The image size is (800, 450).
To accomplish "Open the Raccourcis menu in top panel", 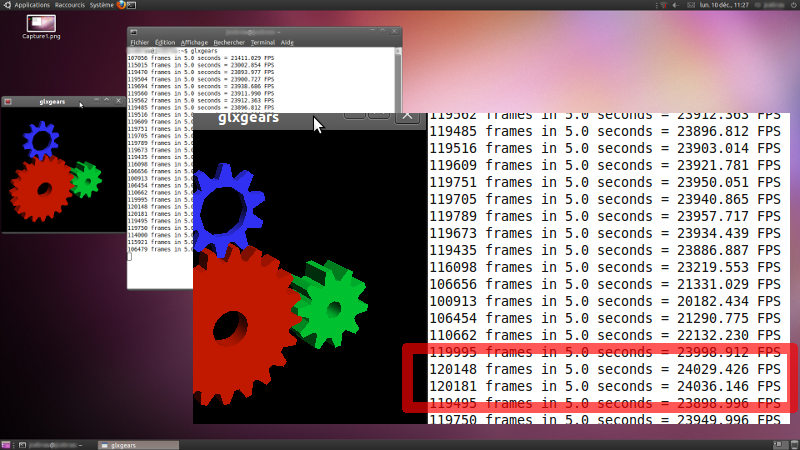I will pyautogui.click(x=70, y=5).
